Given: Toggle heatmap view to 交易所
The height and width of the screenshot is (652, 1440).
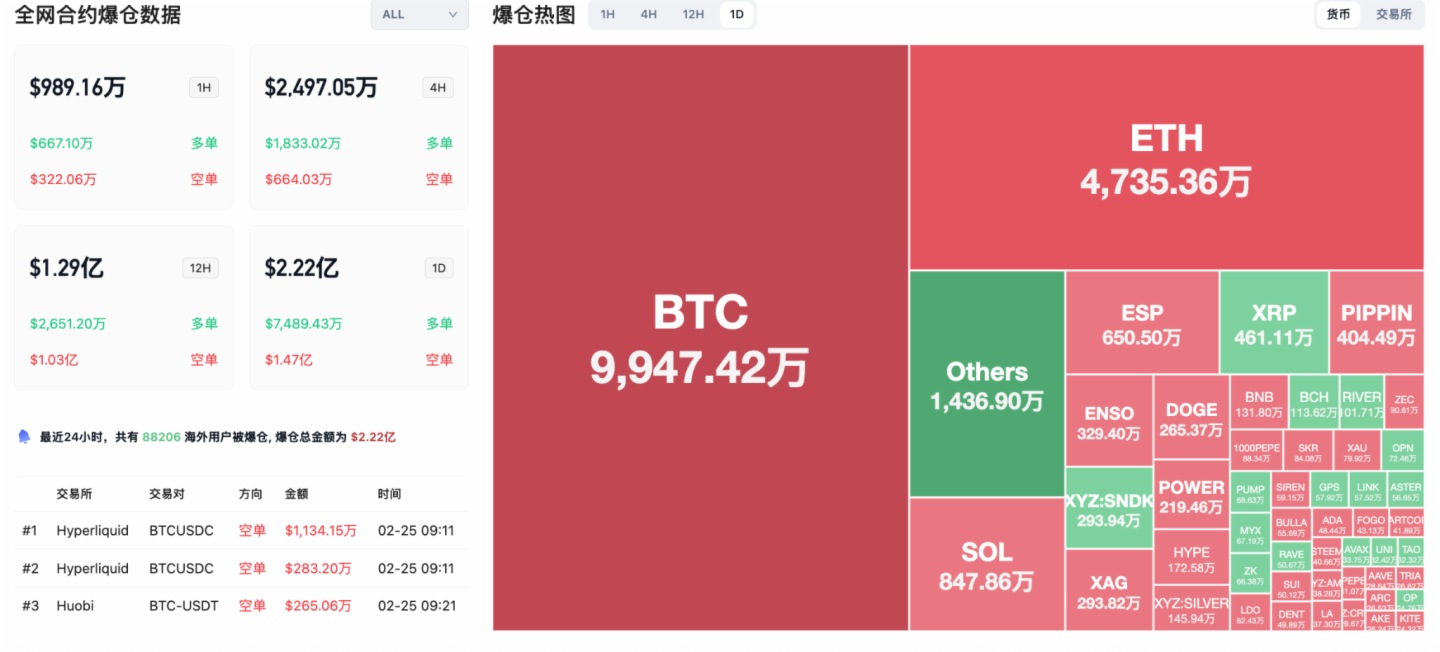Looking at the screenshot, I should click(x=1393, y=14).
